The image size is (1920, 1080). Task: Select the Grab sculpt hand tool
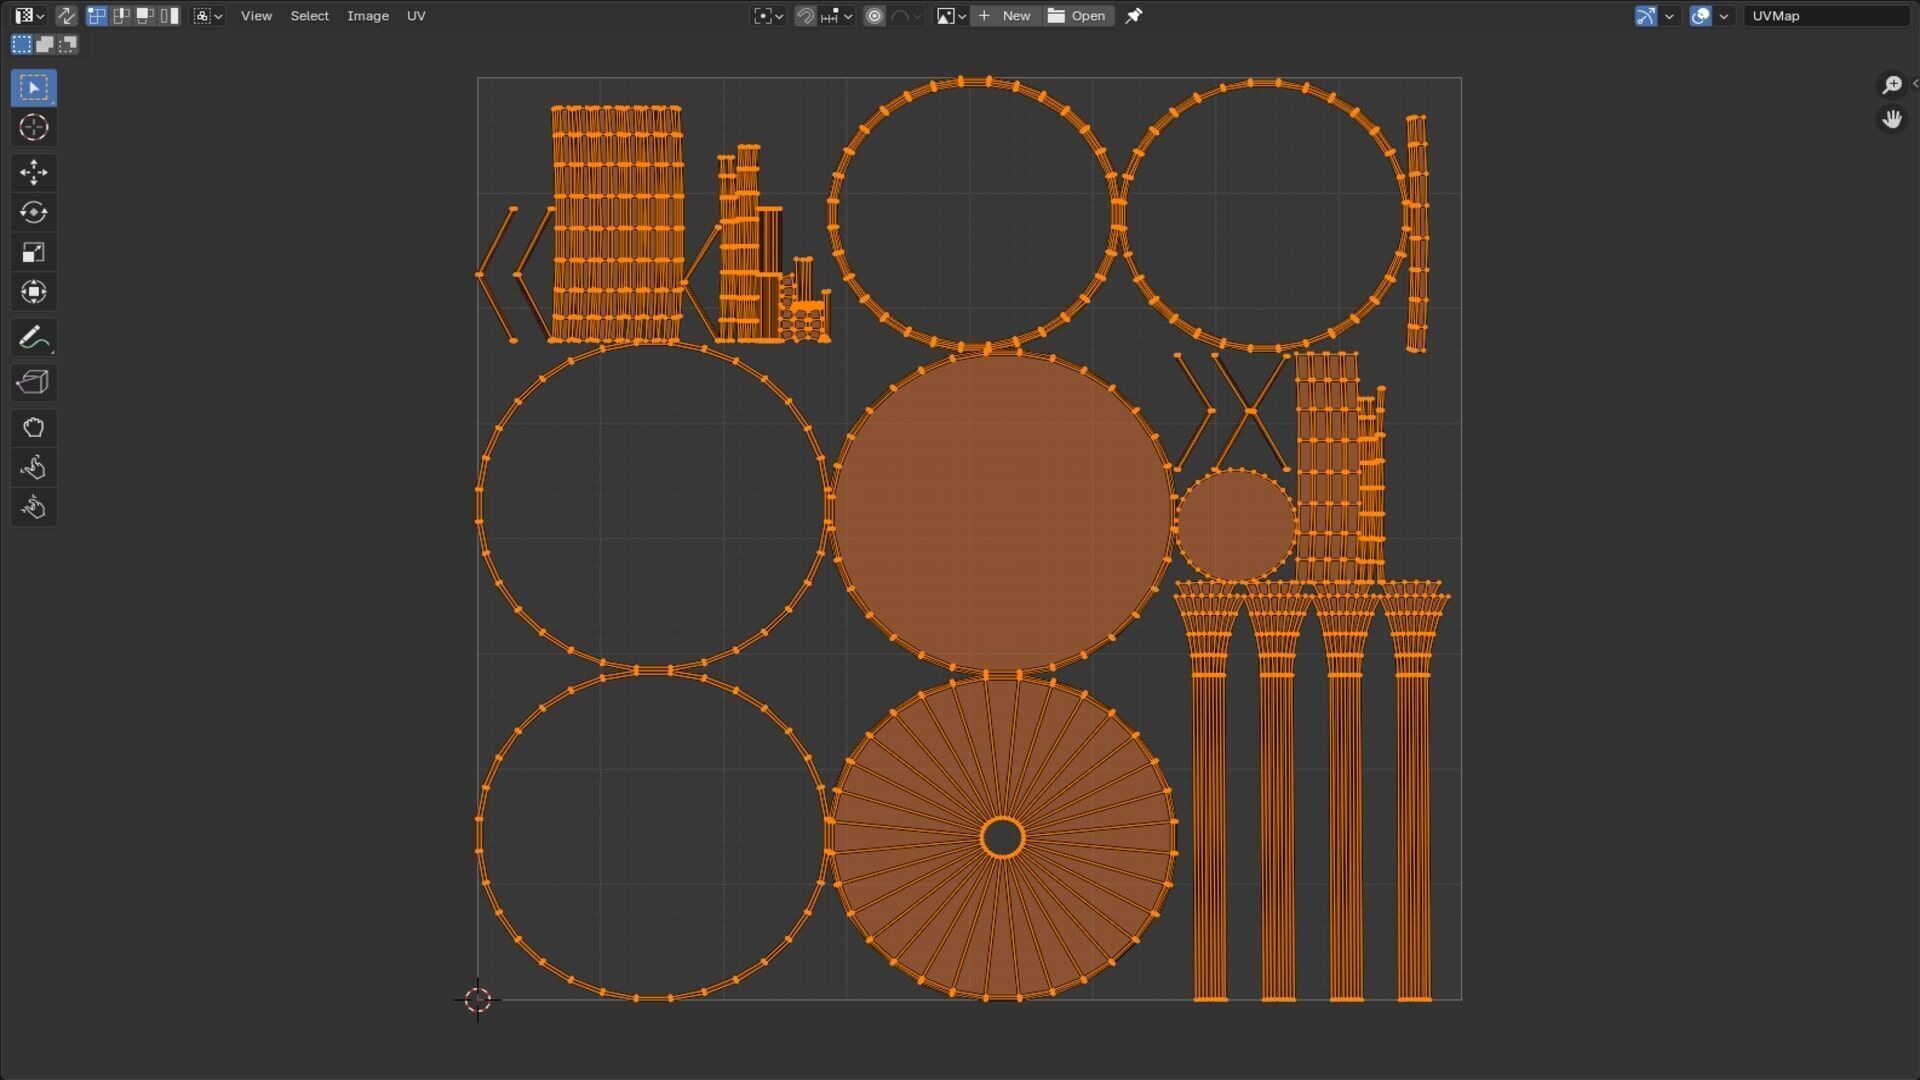pos(33,428)
